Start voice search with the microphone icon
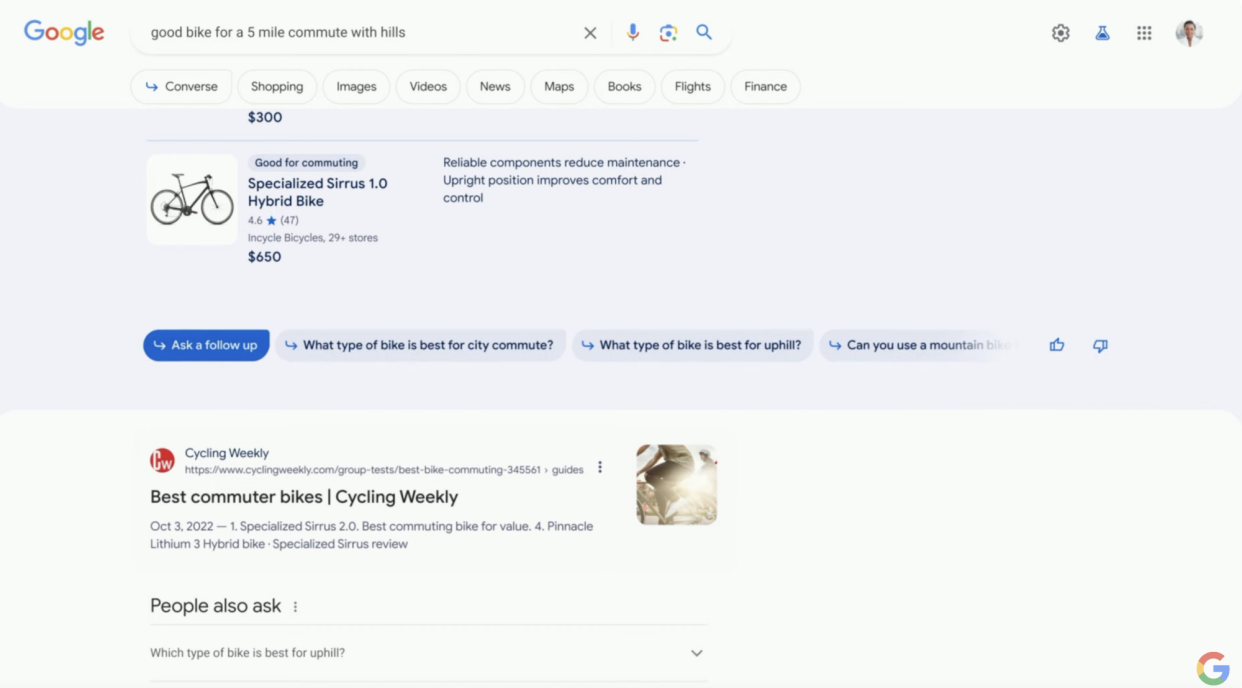The width and height of the screenshot is (1242, 688). (x=633, y=32)
